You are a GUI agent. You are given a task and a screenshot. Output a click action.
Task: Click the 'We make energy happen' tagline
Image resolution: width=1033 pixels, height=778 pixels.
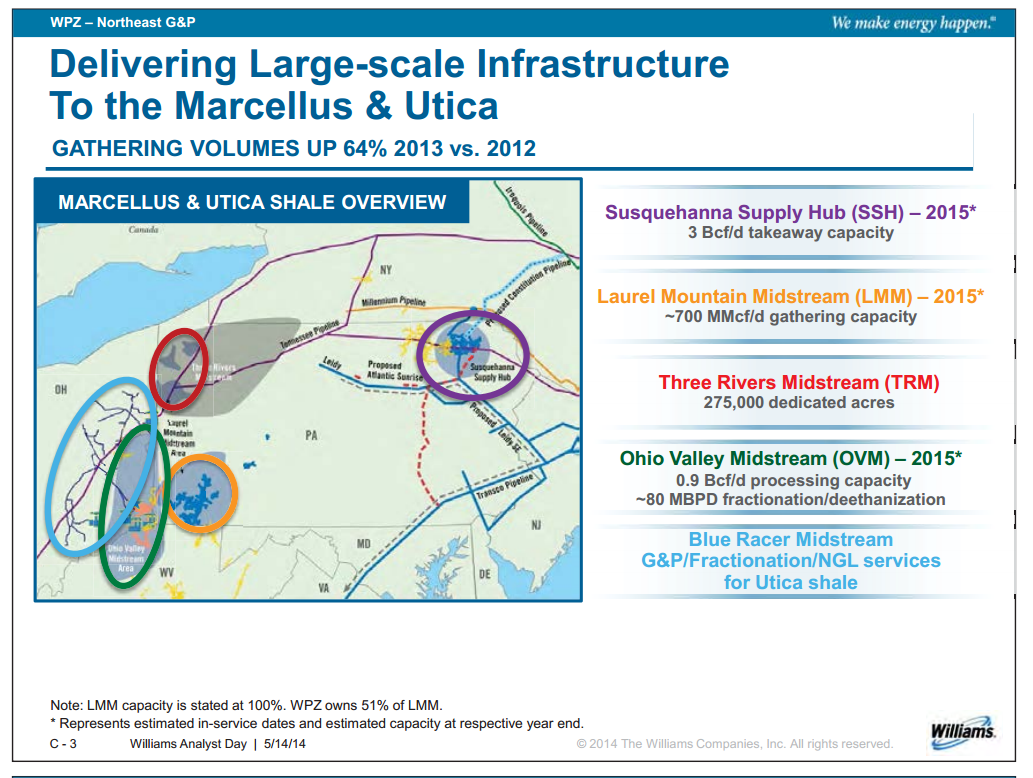[913, 23]
